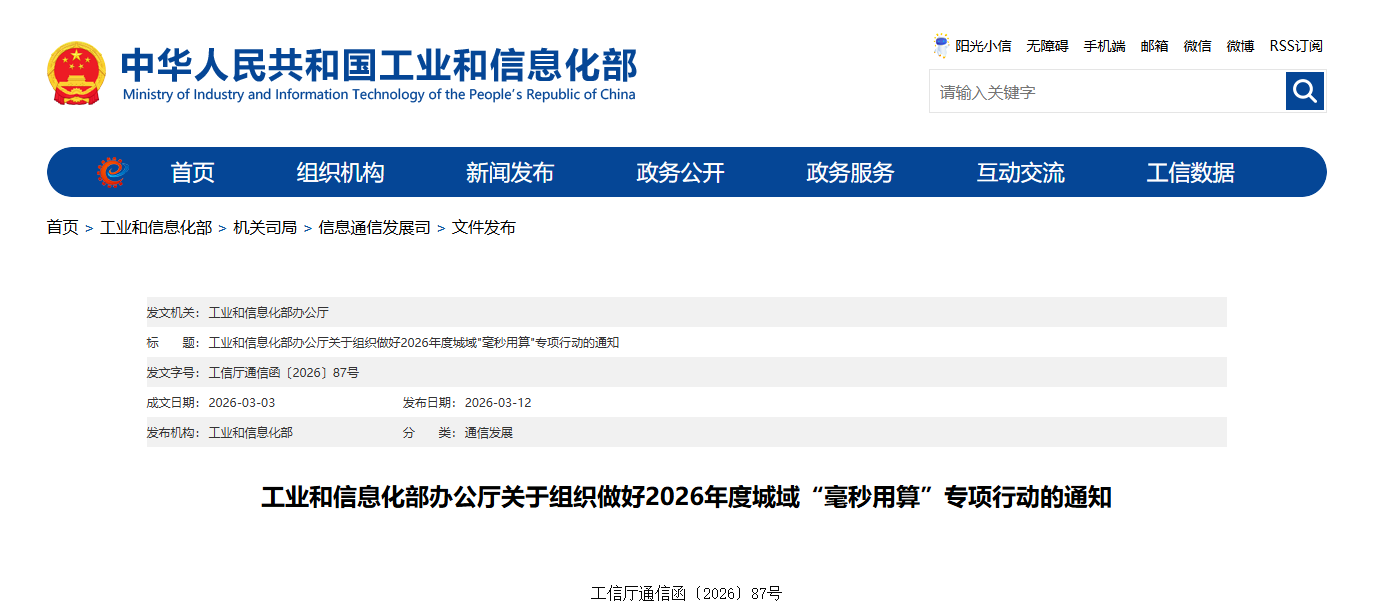Click the 成文日期 value 2026-03-03
1378x611 pixels.
point(241,402)
